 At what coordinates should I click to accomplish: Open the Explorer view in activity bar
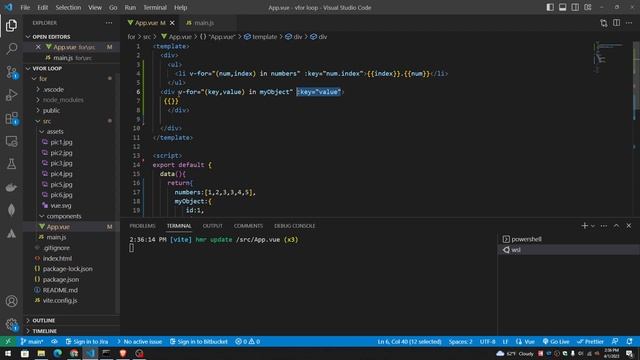[x=11, y=25]
